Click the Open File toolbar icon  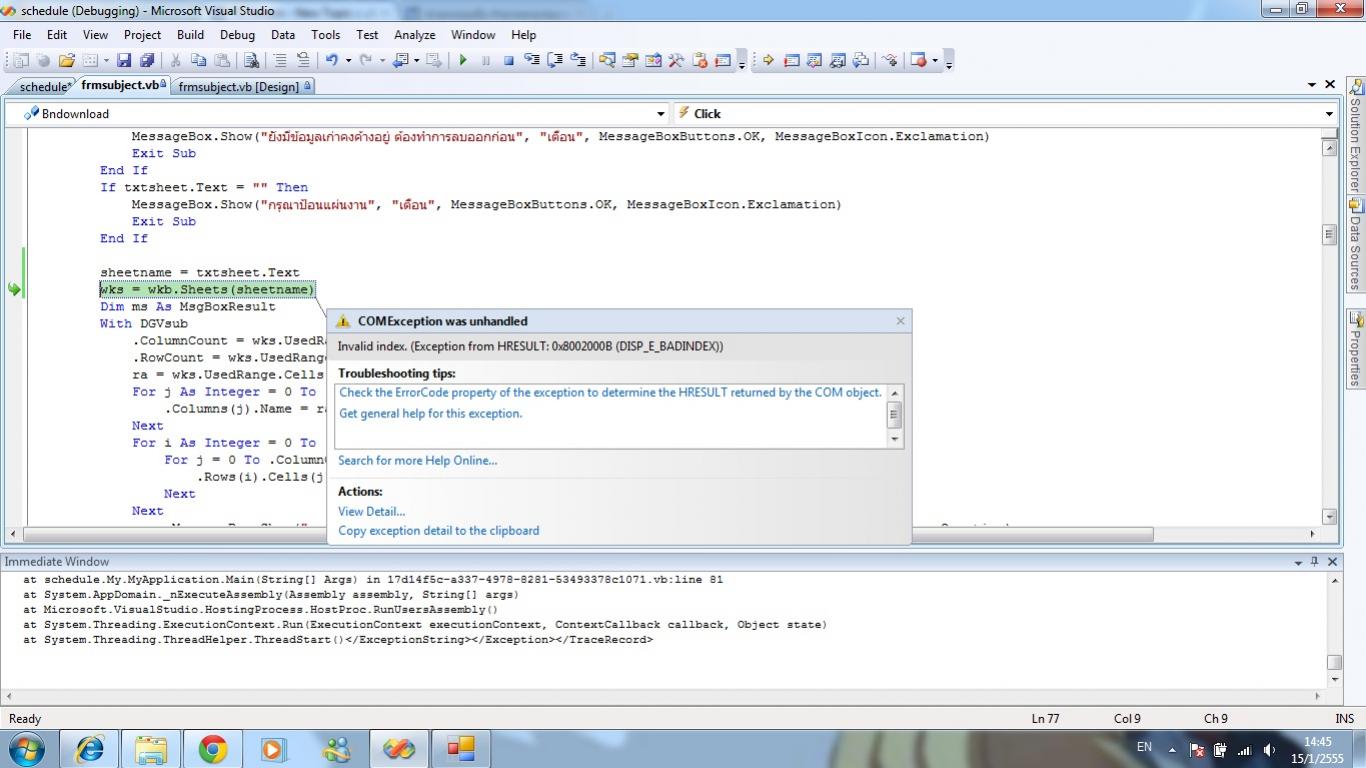[x=66, y=60]
